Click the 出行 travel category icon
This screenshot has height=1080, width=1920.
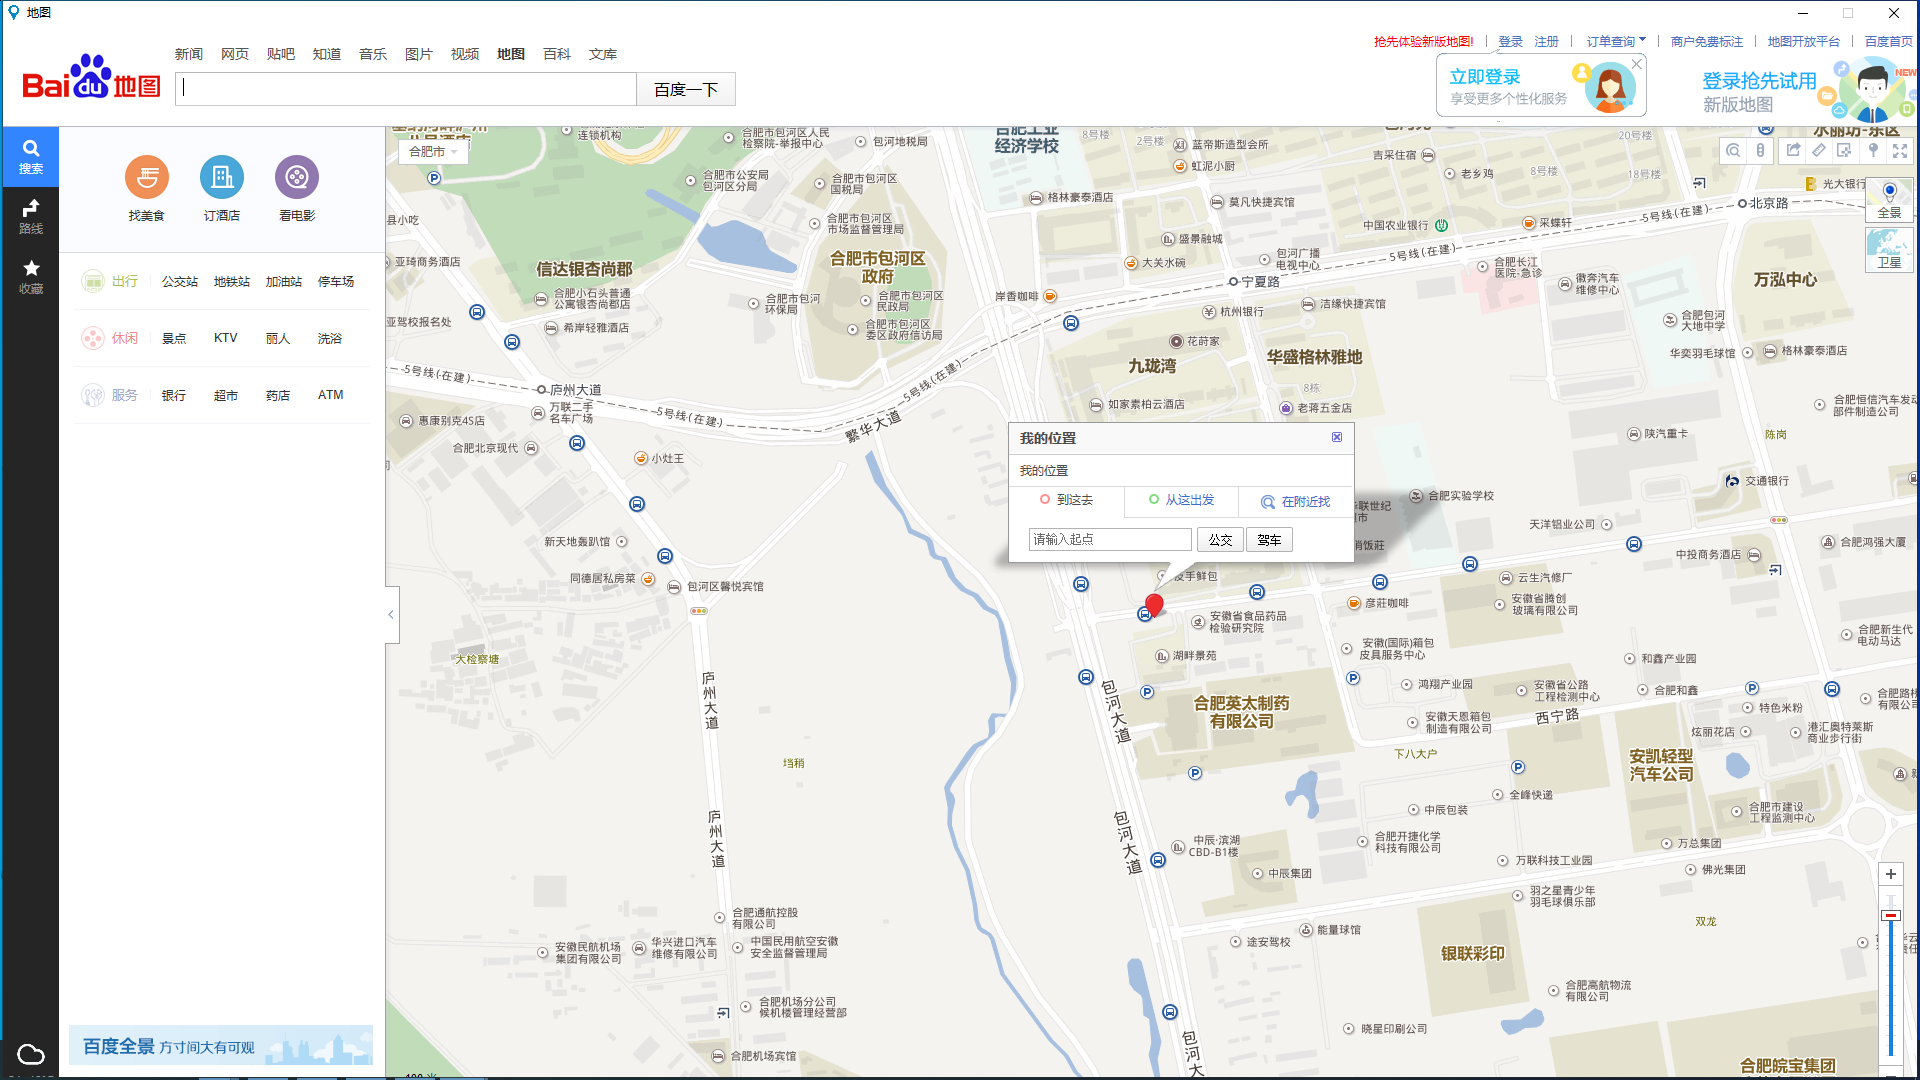93,282
